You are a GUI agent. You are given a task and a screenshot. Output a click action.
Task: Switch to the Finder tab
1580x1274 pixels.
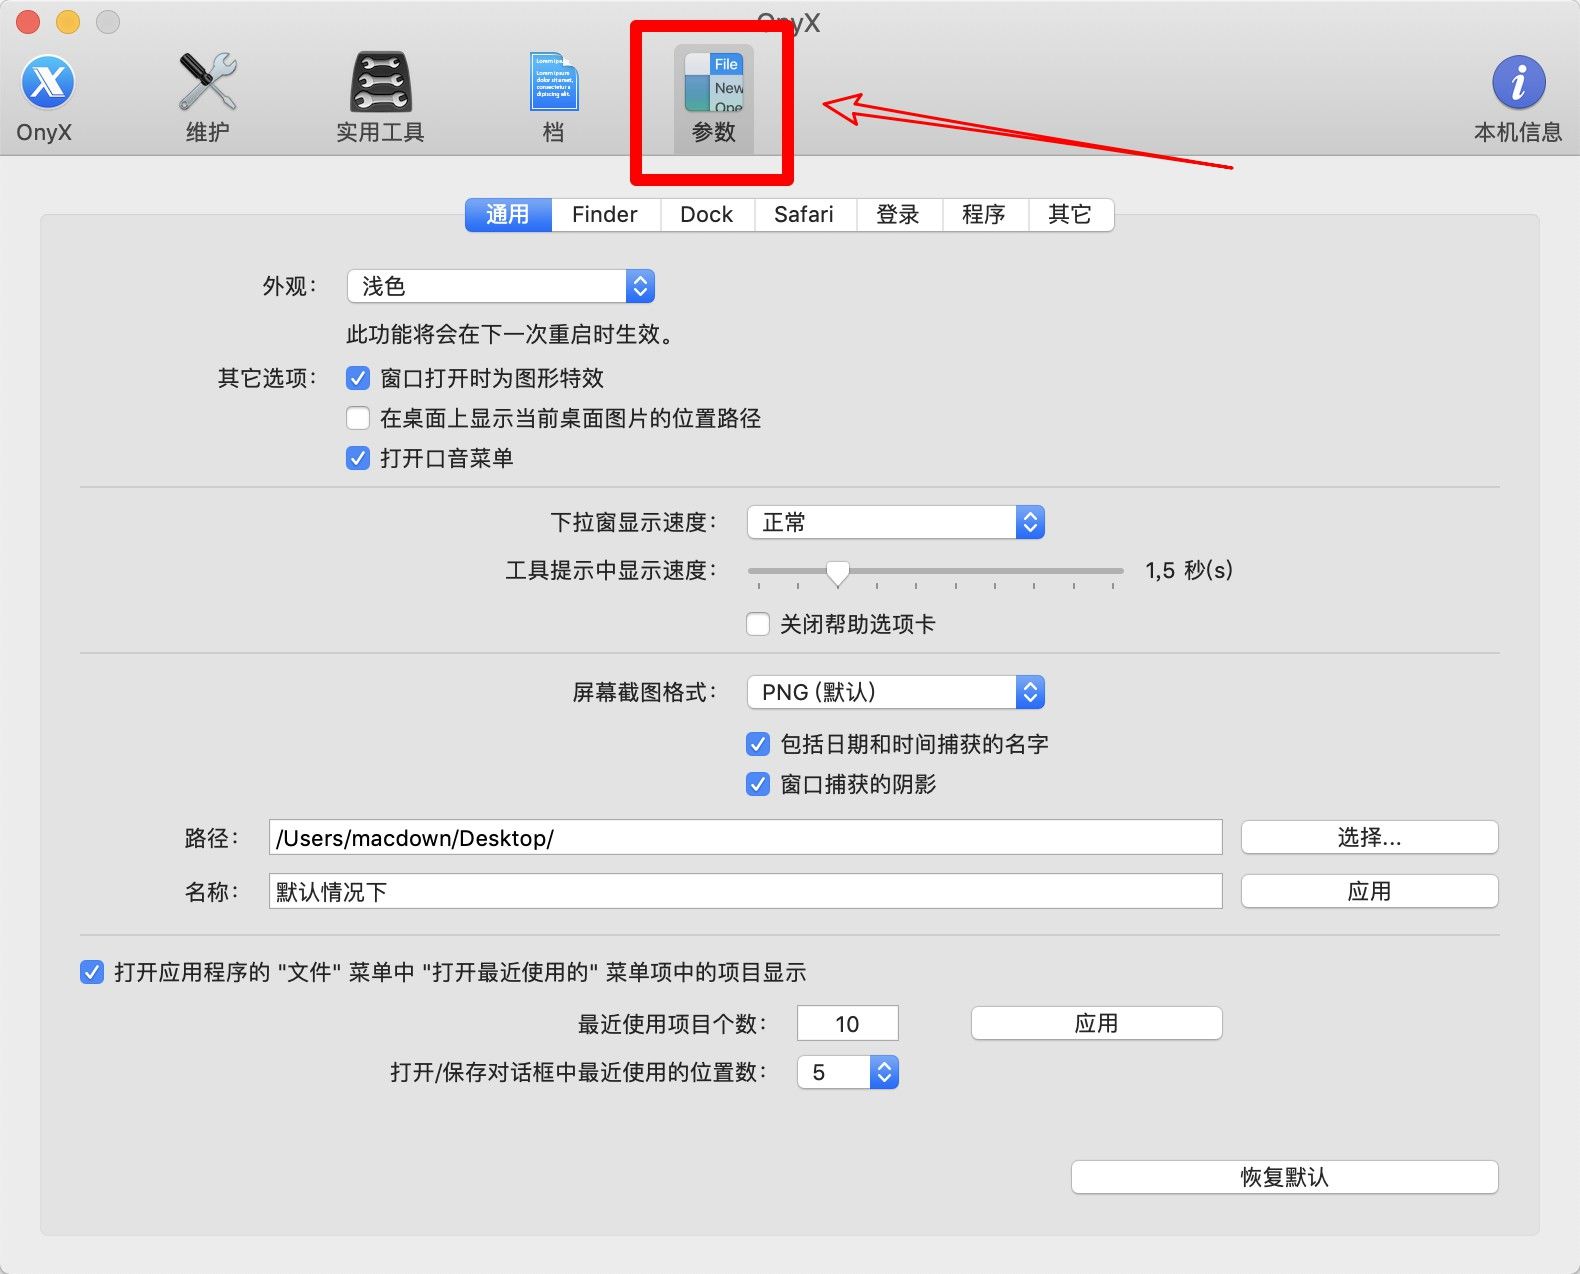click(x=605, y=214)
